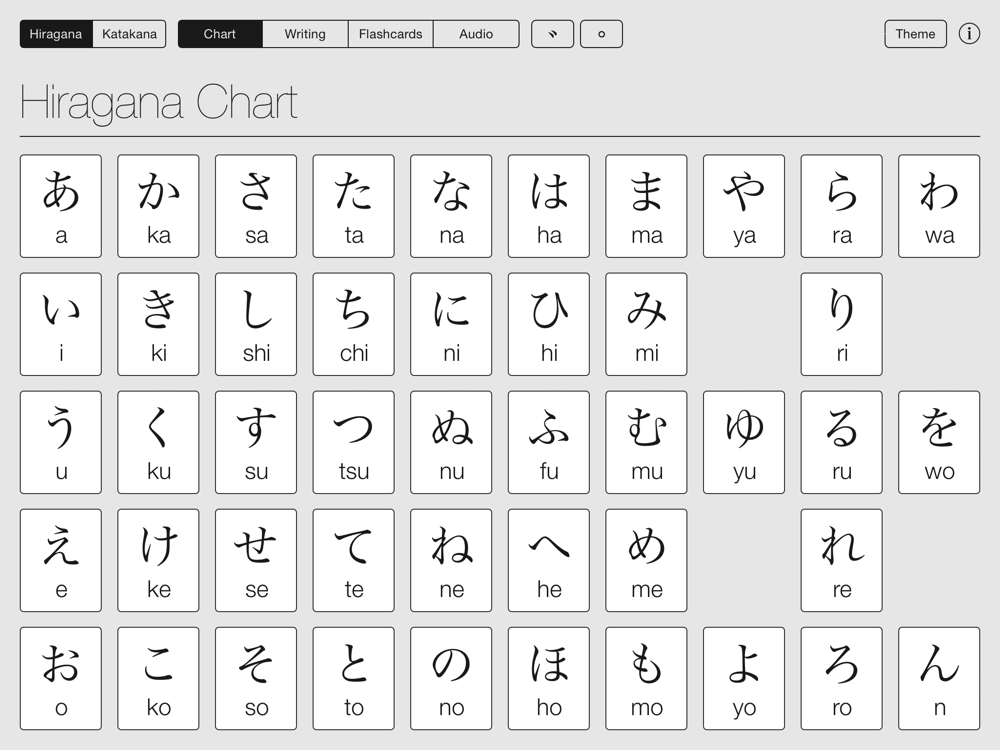
Task: Choose the た (ta) card
Action: [x=353, y=206]
